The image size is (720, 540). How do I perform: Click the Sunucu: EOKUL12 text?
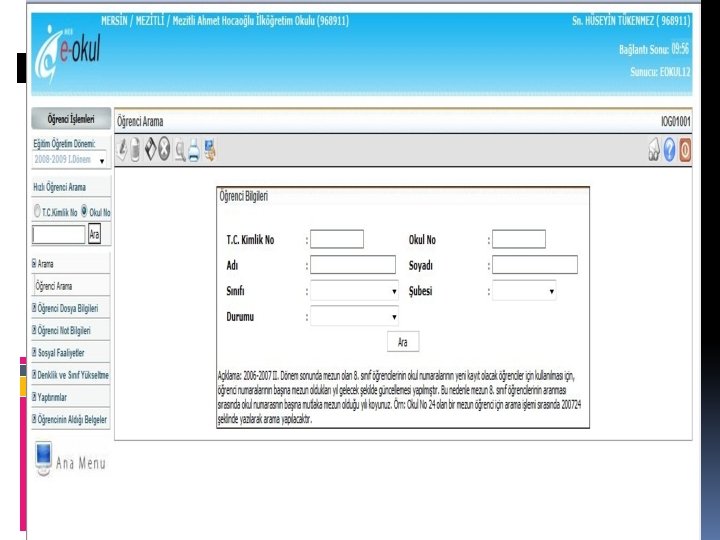[x=660, y=72]
